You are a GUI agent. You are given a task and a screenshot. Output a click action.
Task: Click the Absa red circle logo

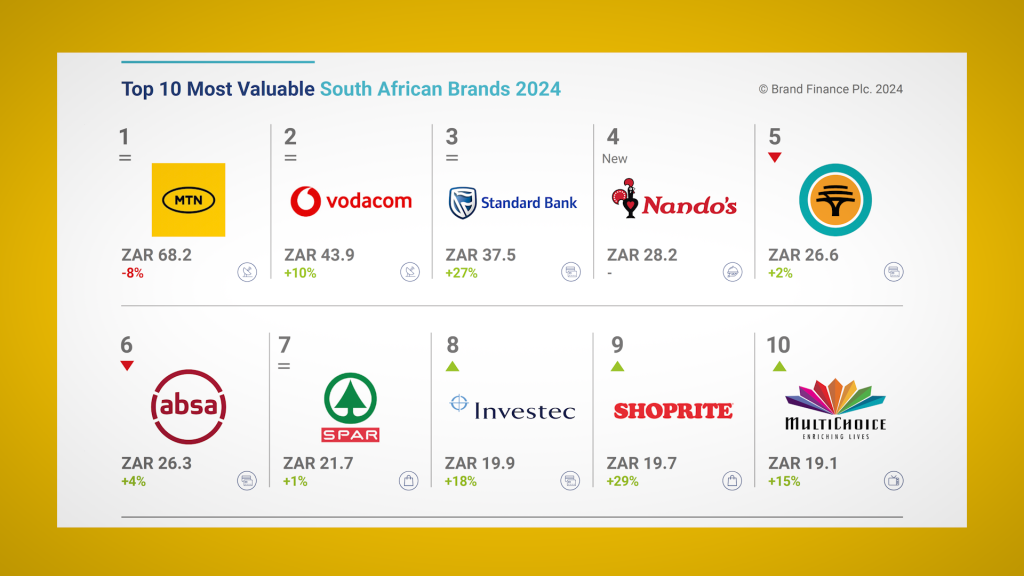pyautogui.click(x=189, y=407)
